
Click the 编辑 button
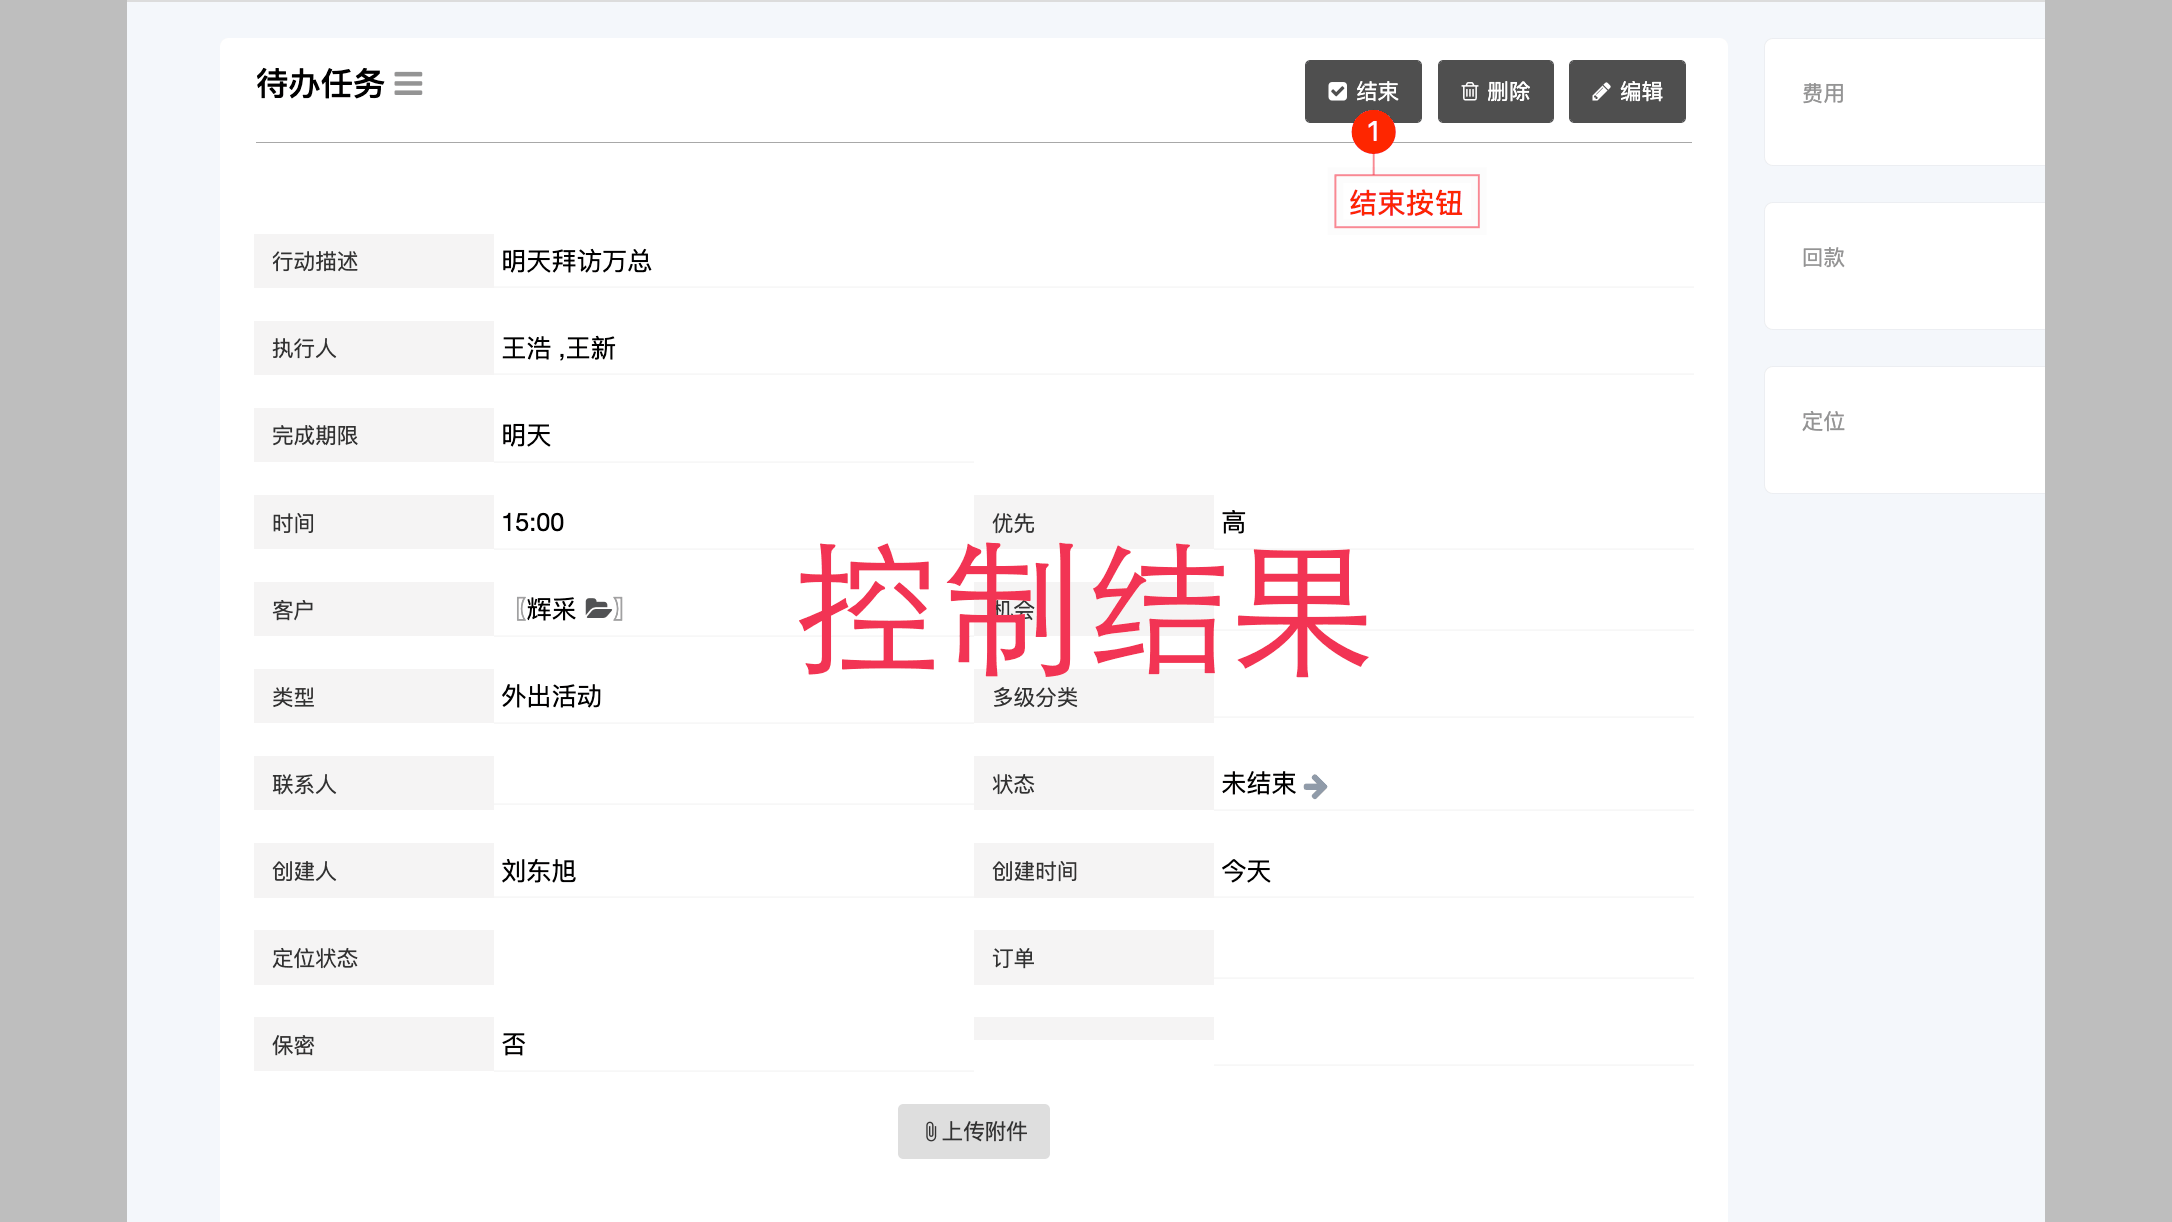1627,91
